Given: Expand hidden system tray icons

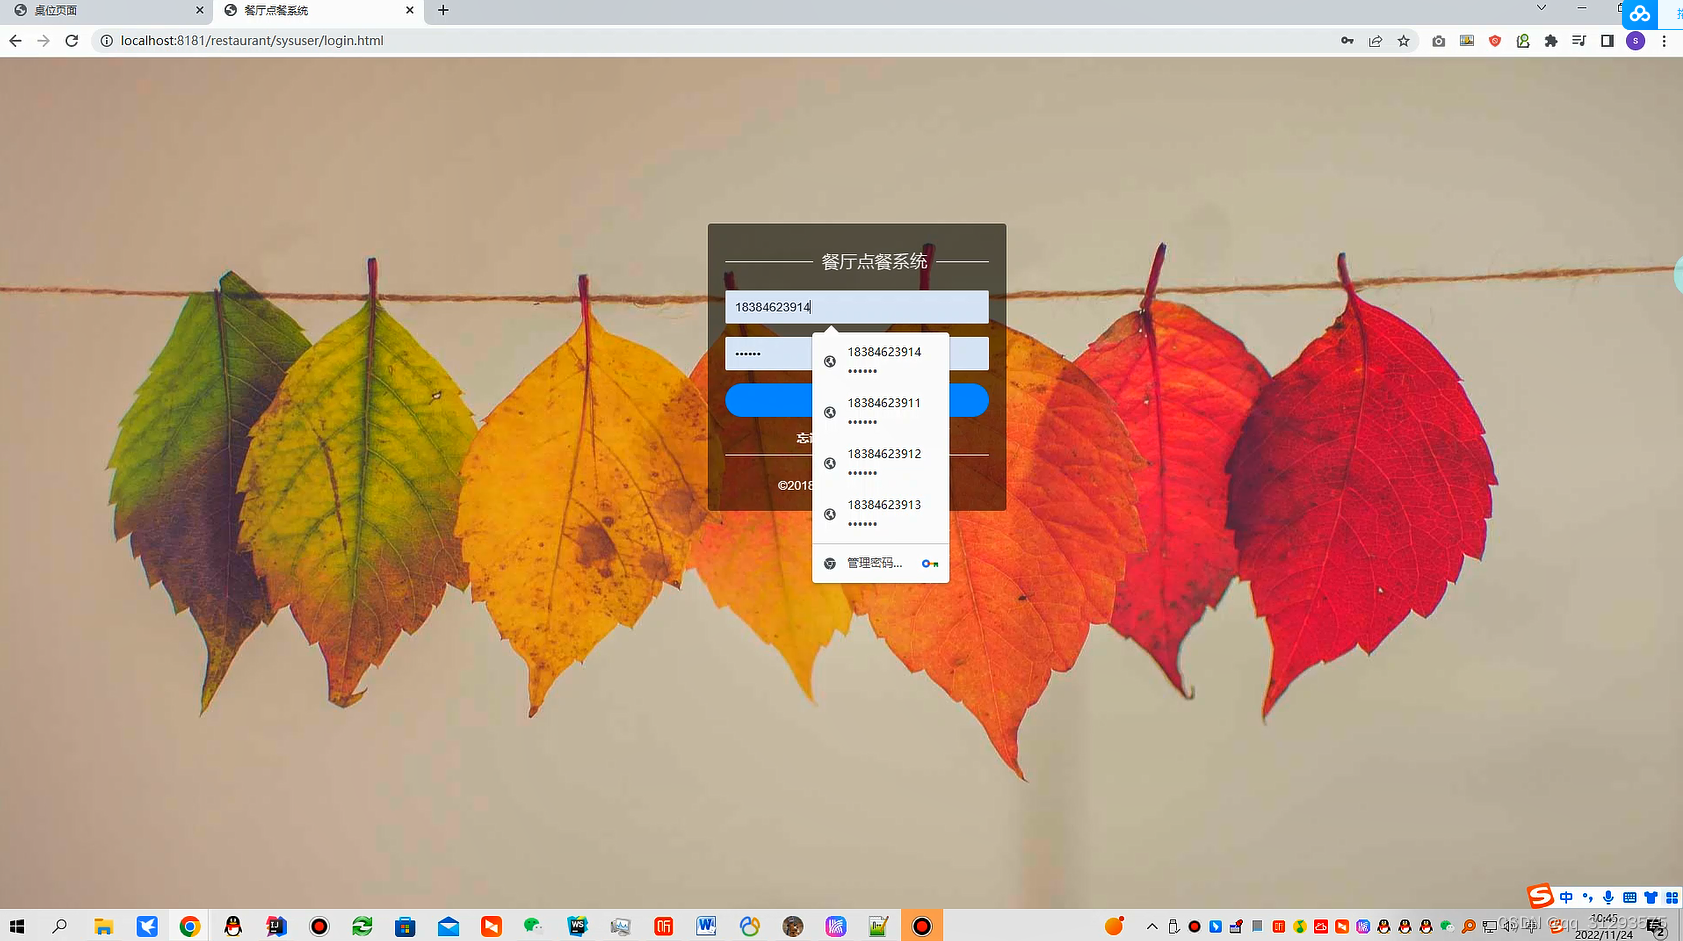Looking at the screenshot, I should 1152,926.
